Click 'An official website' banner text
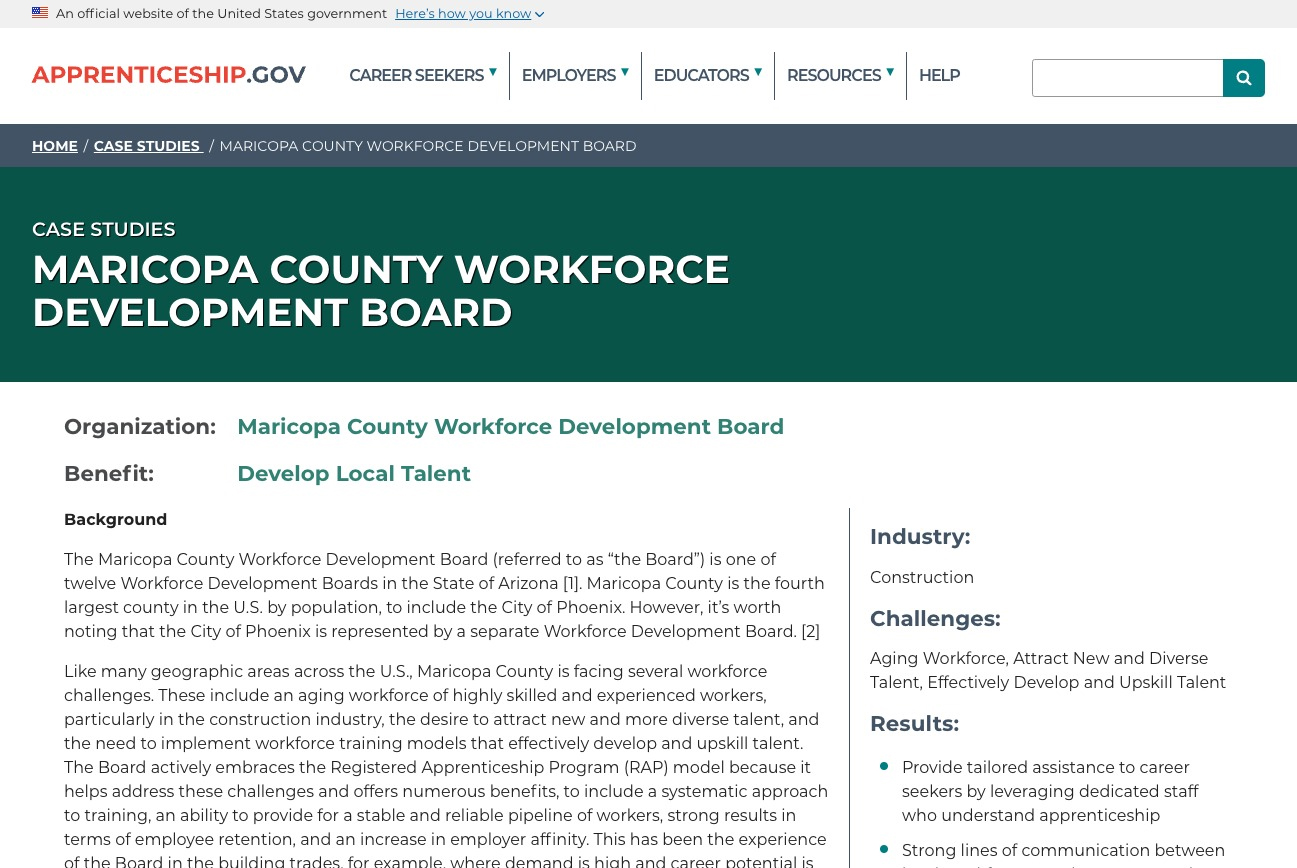1297x868 pixels. [x=221, y=14]
